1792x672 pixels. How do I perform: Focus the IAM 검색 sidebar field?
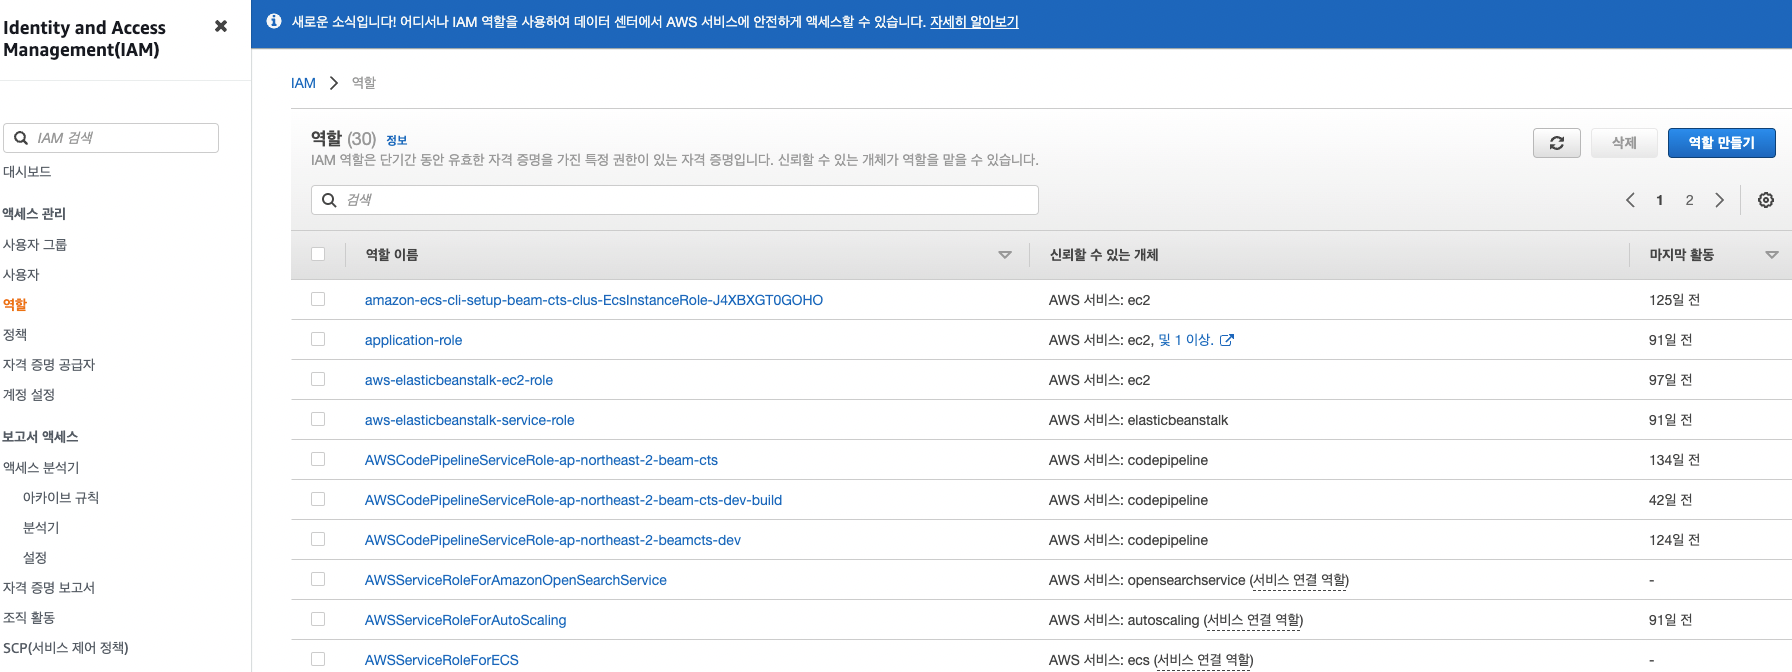(111, 138)
